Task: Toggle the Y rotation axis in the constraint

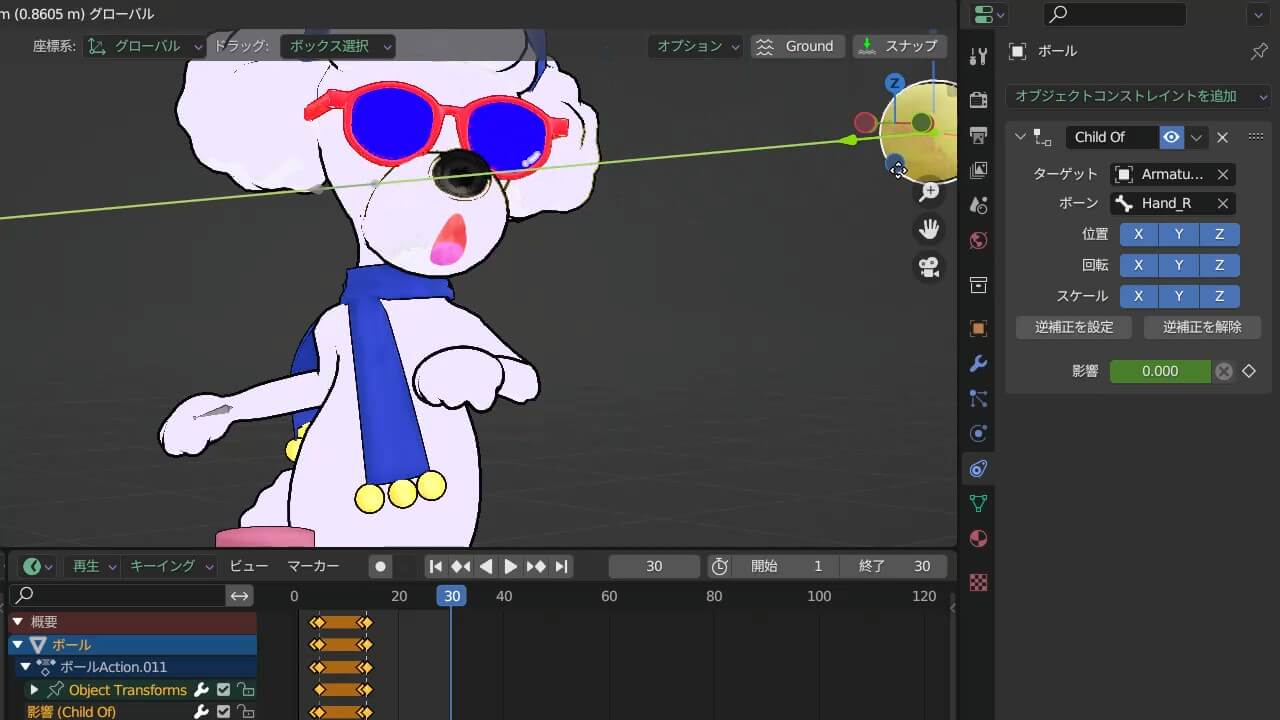Action: tap(1178, 265)
